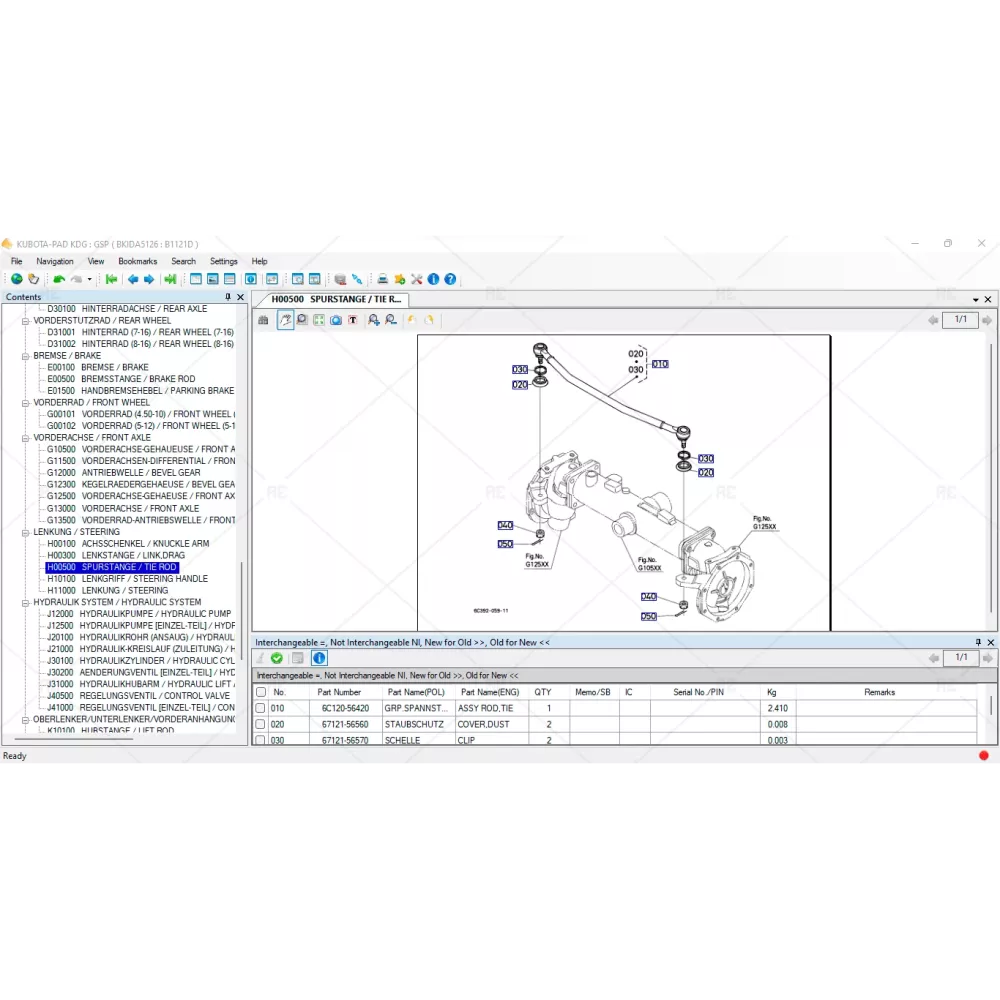Viewport: 1000px width, 1000px height.
Task: Click the fit-to-window icon above diagram
Action: pos(318,320)
